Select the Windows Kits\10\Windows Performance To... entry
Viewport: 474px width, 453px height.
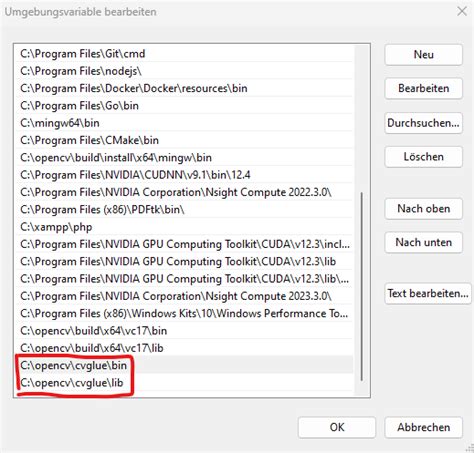pos(184,314)
